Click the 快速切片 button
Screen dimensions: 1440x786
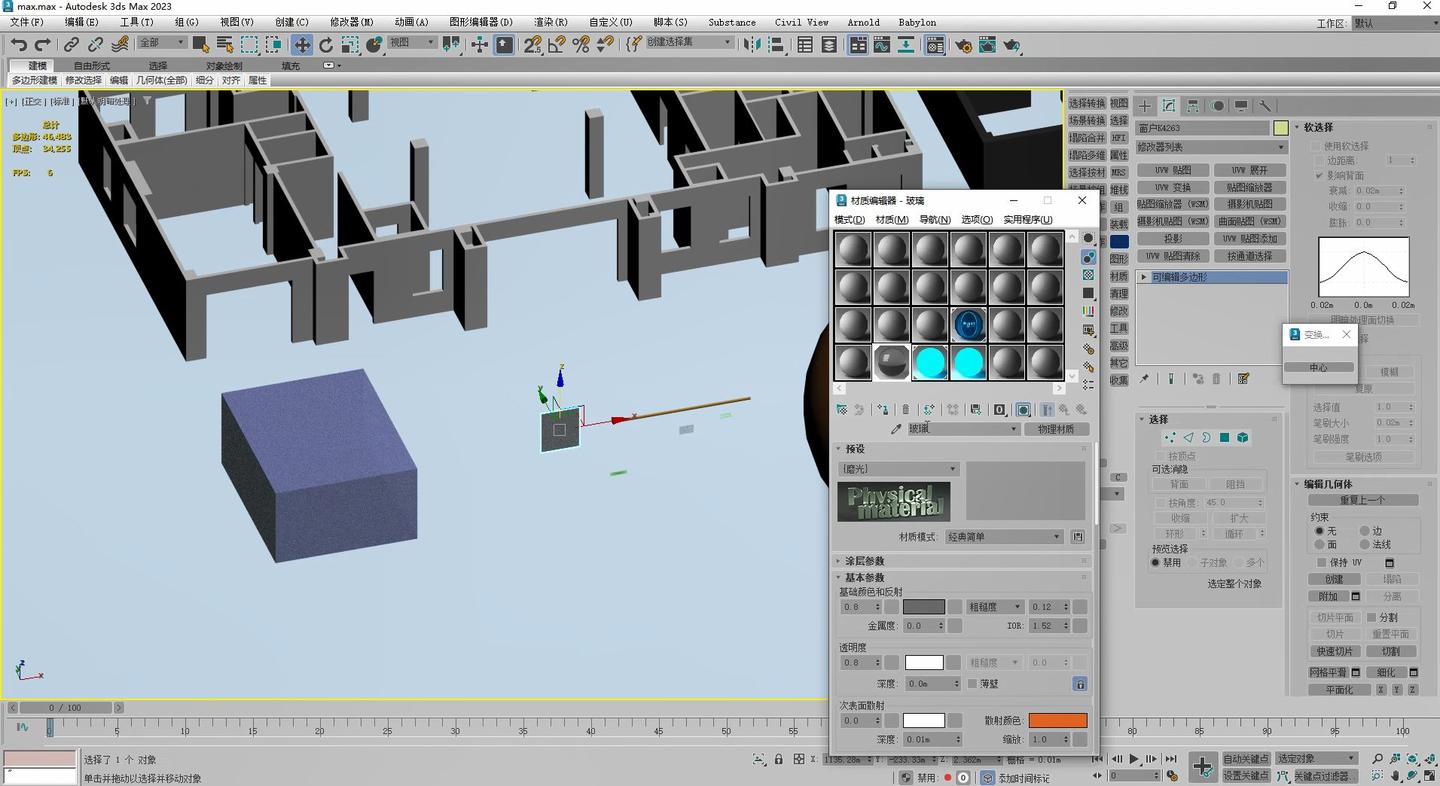click(x=1334, y=651)
